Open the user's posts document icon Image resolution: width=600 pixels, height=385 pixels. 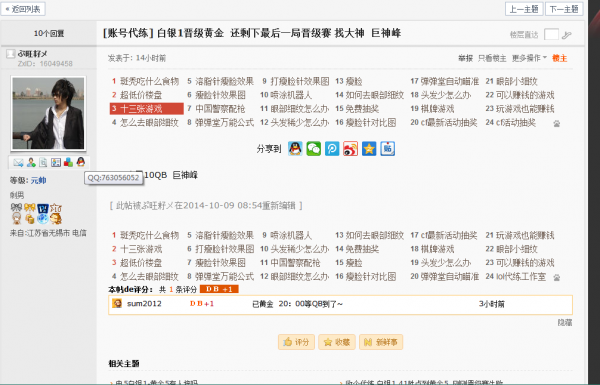(x=43, y=163)
